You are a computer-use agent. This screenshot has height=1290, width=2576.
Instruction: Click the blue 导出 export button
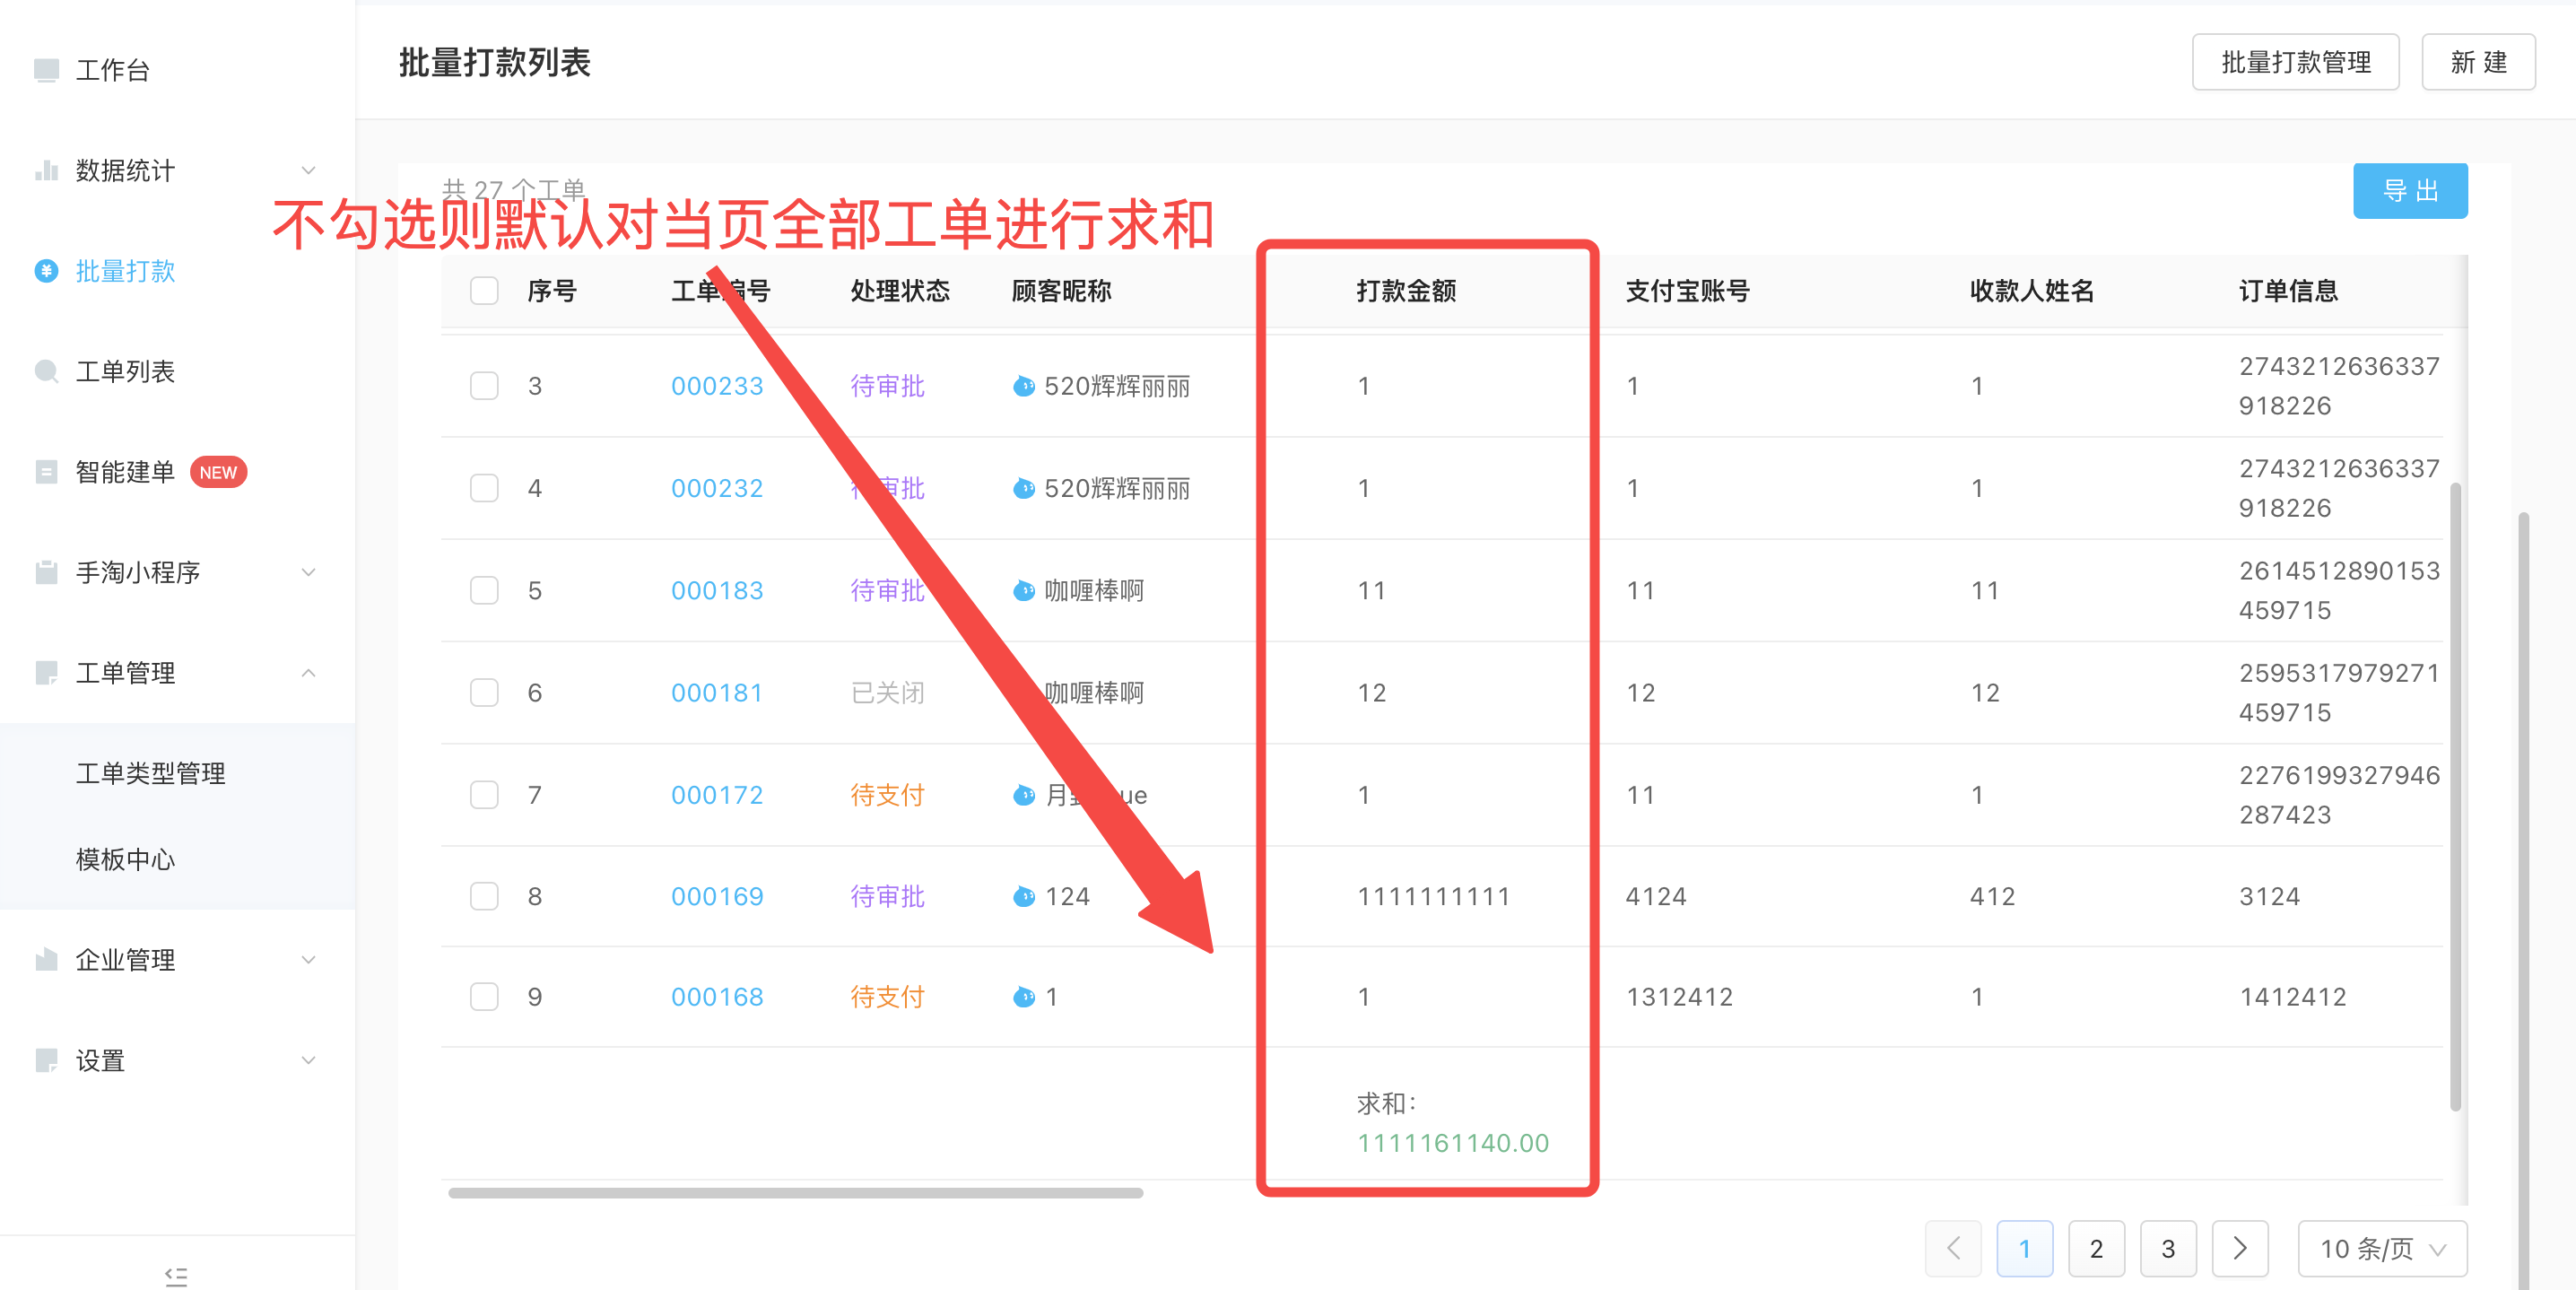[x=2410, y=190]
